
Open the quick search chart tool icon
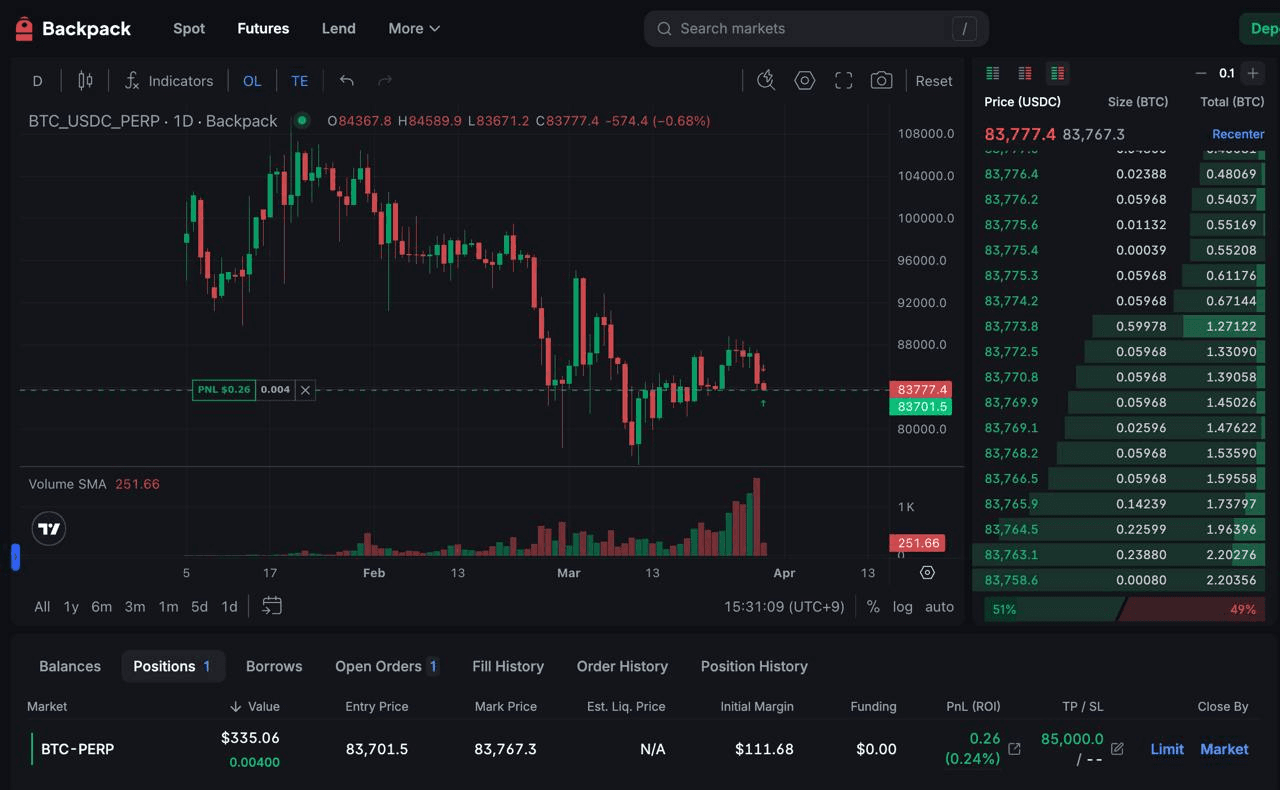coord(766,81)
